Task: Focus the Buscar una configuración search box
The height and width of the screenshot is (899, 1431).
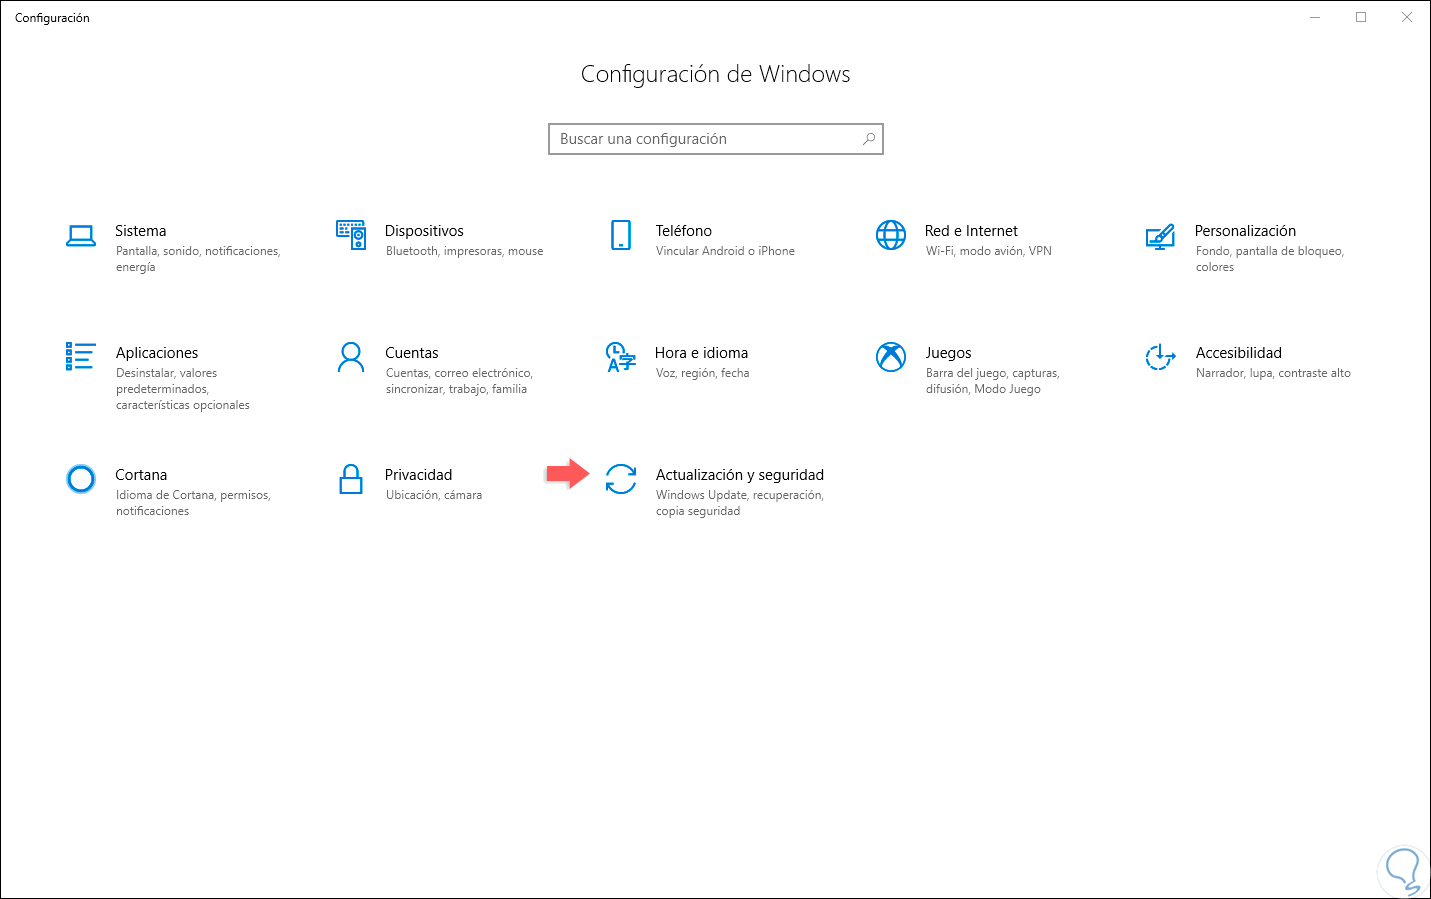Action: (716, 139)
